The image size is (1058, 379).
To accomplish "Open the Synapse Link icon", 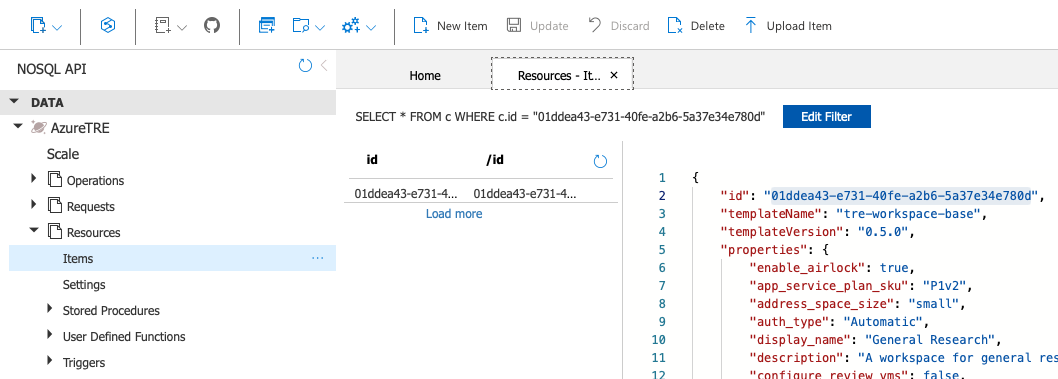I will pyautogui.click(x=107, y=26).
